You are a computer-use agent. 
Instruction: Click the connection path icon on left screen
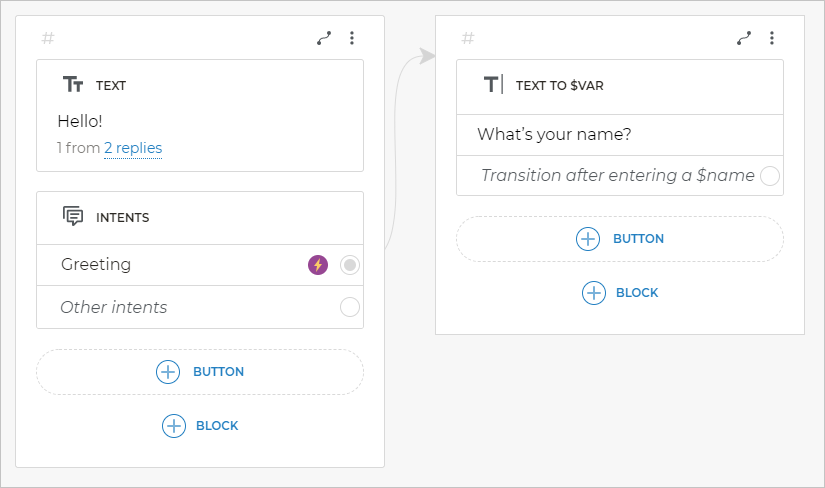tap(324, 38)
